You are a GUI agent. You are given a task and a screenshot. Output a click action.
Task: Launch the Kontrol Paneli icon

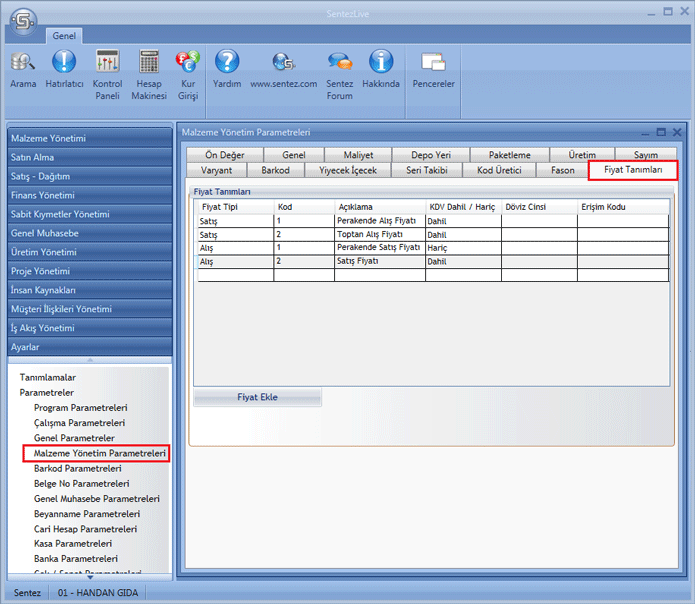click(107, 75)
